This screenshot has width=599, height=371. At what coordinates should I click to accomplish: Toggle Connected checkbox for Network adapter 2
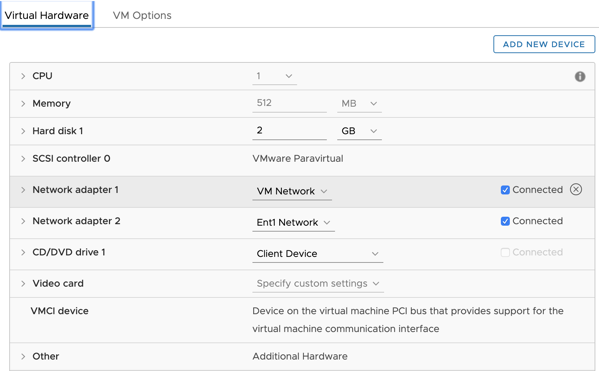click(505, 221)
